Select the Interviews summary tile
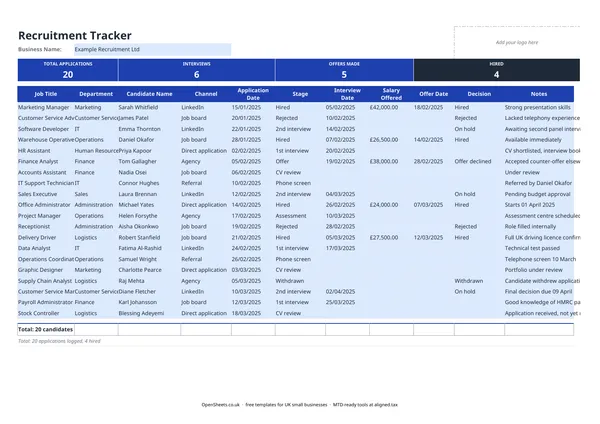Screen dimensions: 600x424 (x=196, y=70)
